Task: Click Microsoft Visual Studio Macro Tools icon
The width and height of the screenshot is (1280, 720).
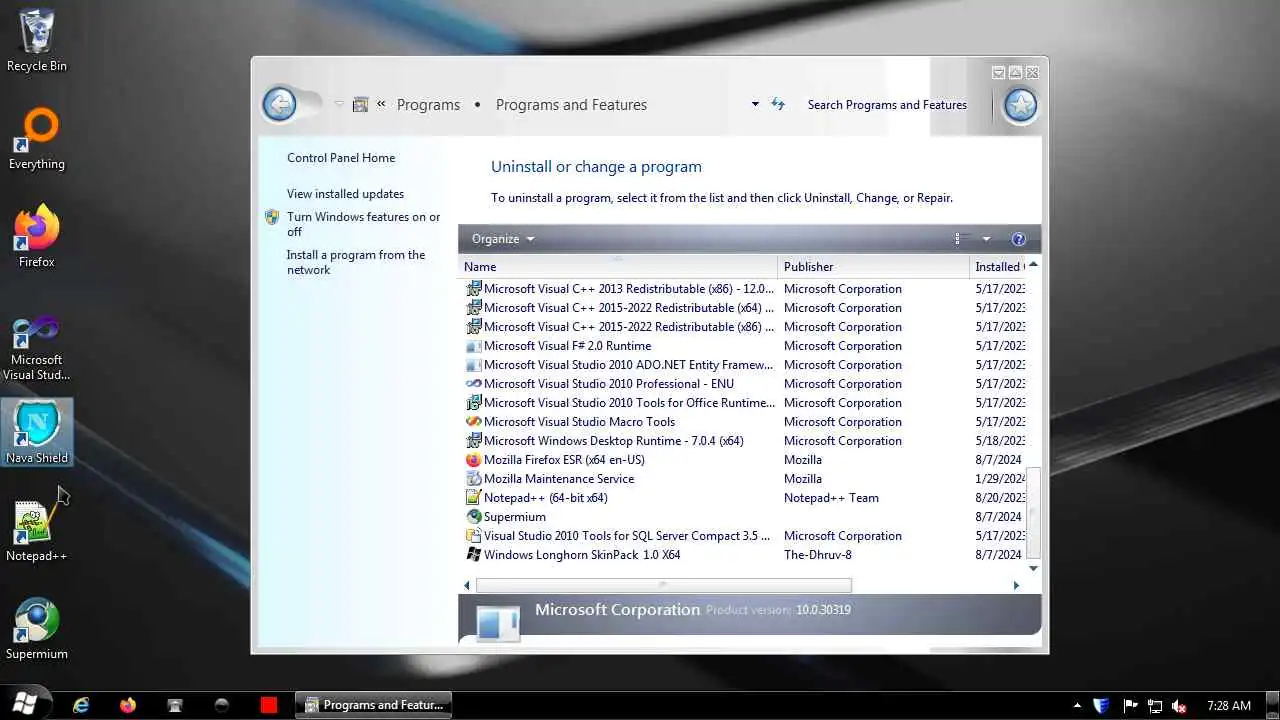Action: pyautogui.click(x=473, y=422)
